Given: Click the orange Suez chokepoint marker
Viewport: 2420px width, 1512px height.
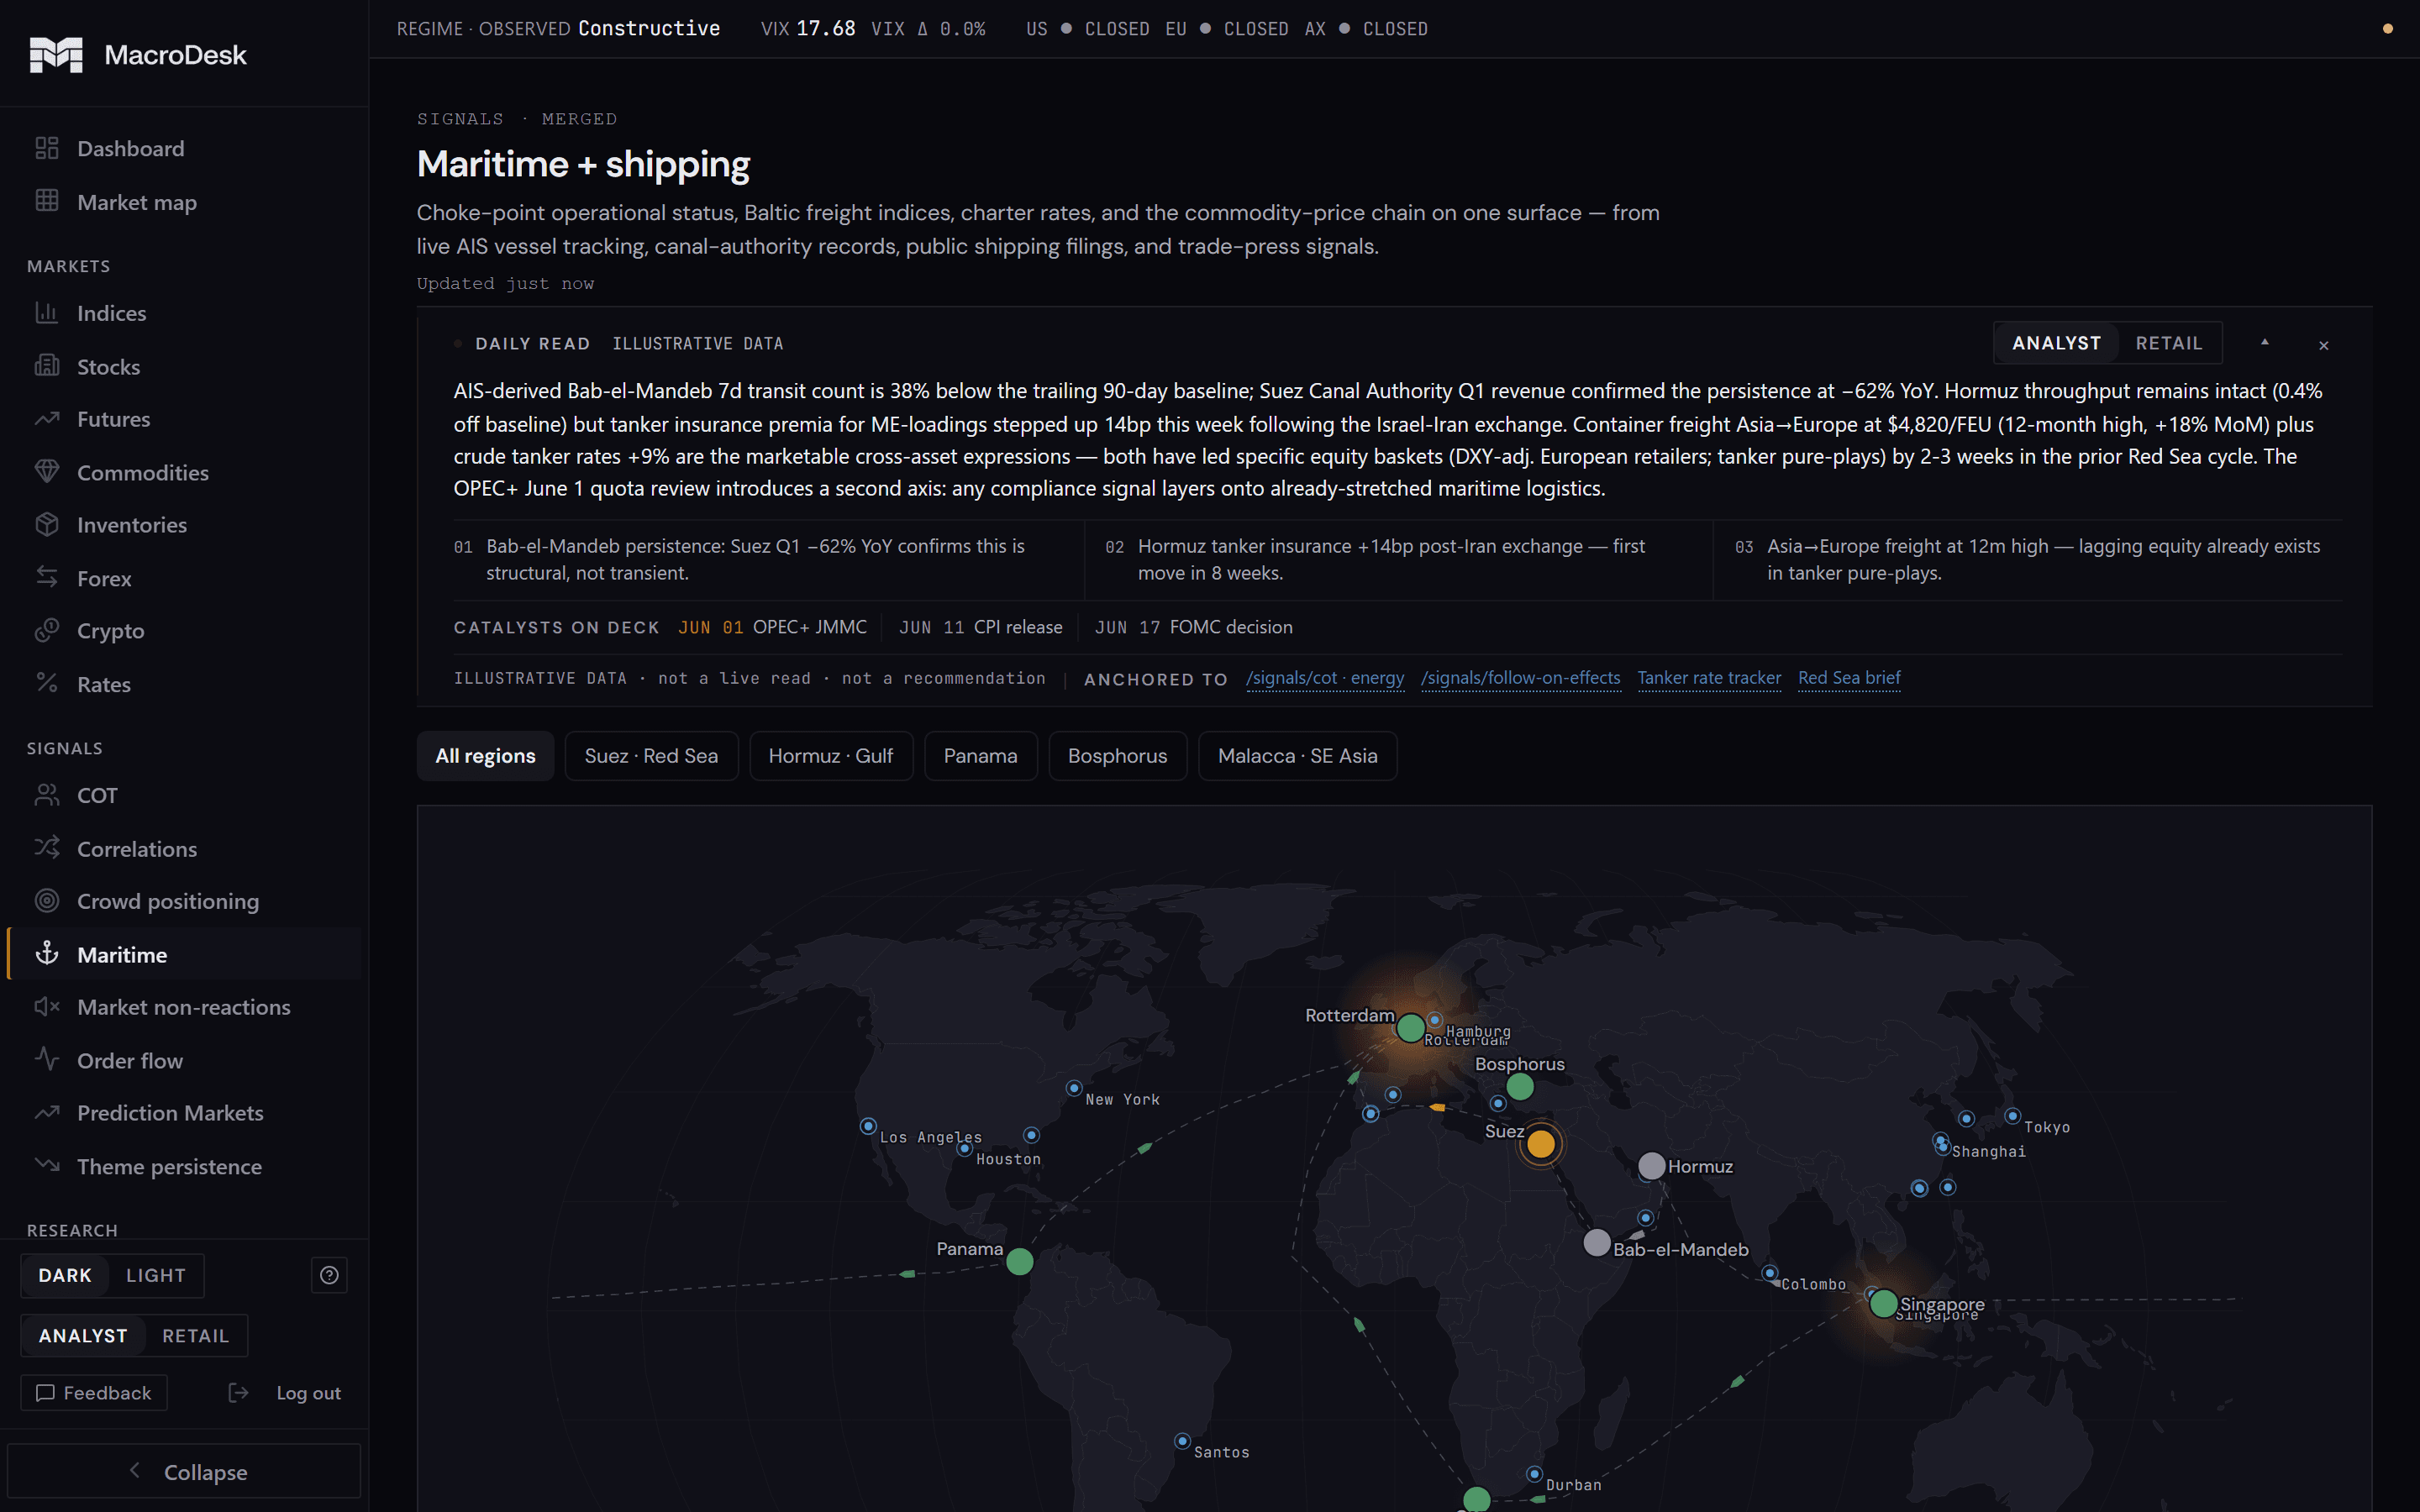Looking at the screenshot, I should click(x=1541, y=1143).
